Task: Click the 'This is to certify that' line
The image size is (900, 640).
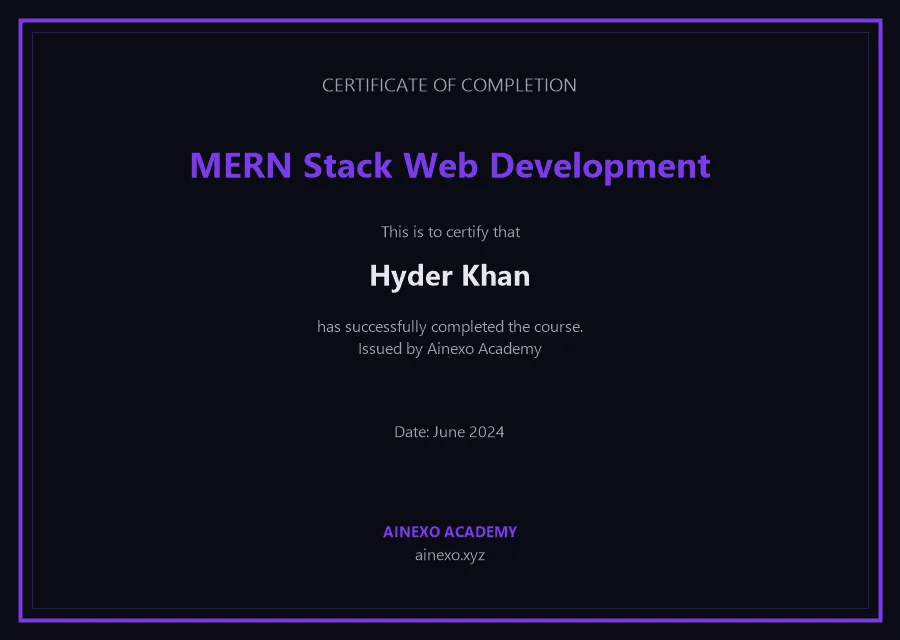Action: pos(450,232)
